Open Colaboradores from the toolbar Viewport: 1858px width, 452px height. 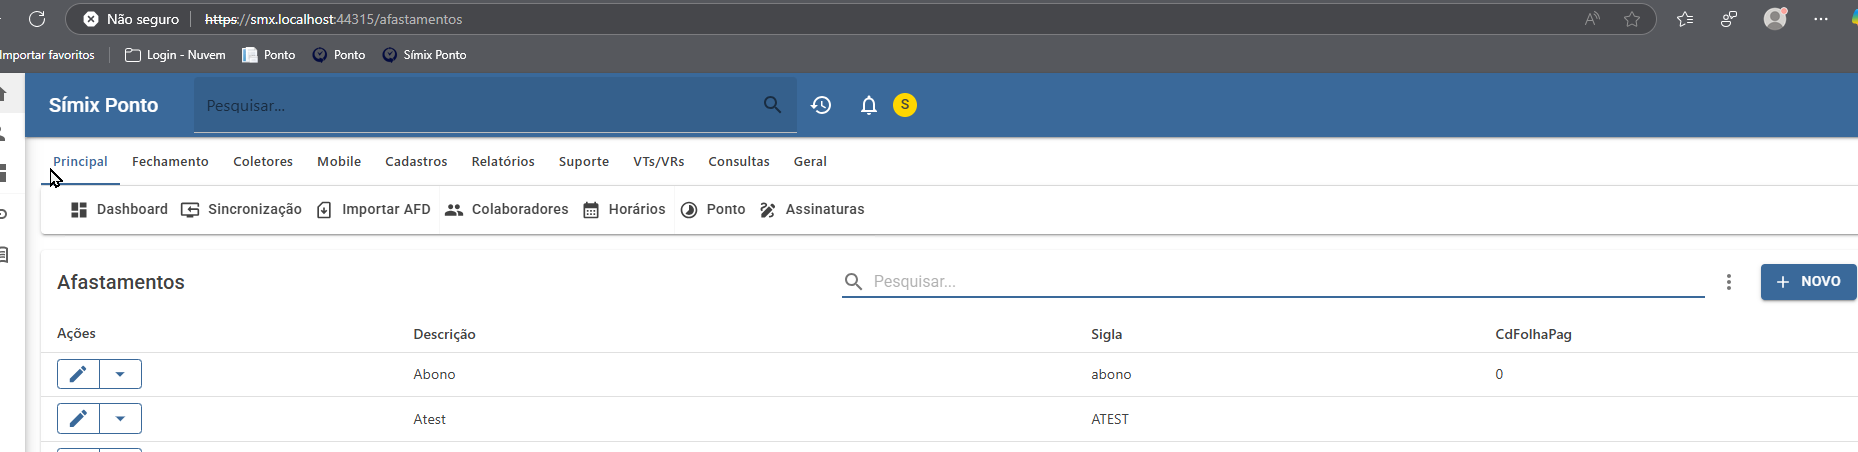506,210
